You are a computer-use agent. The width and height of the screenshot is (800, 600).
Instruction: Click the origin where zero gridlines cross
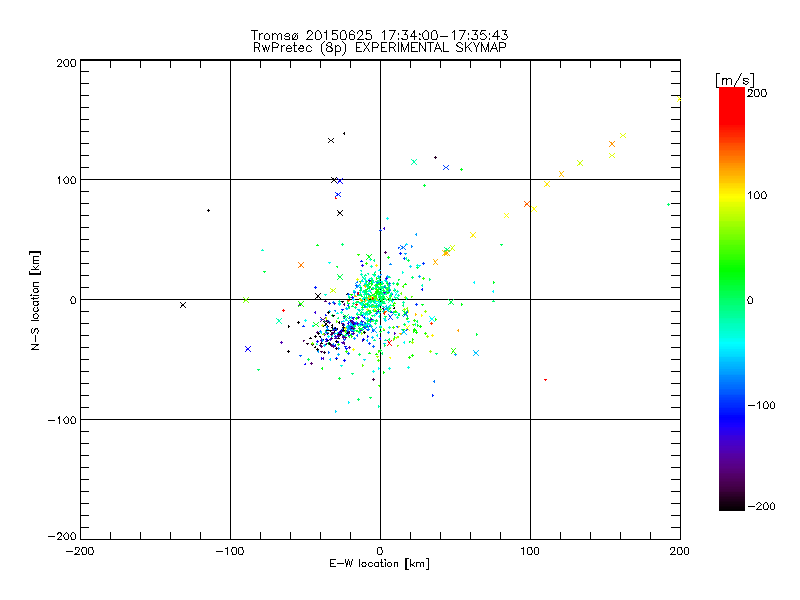380,299
